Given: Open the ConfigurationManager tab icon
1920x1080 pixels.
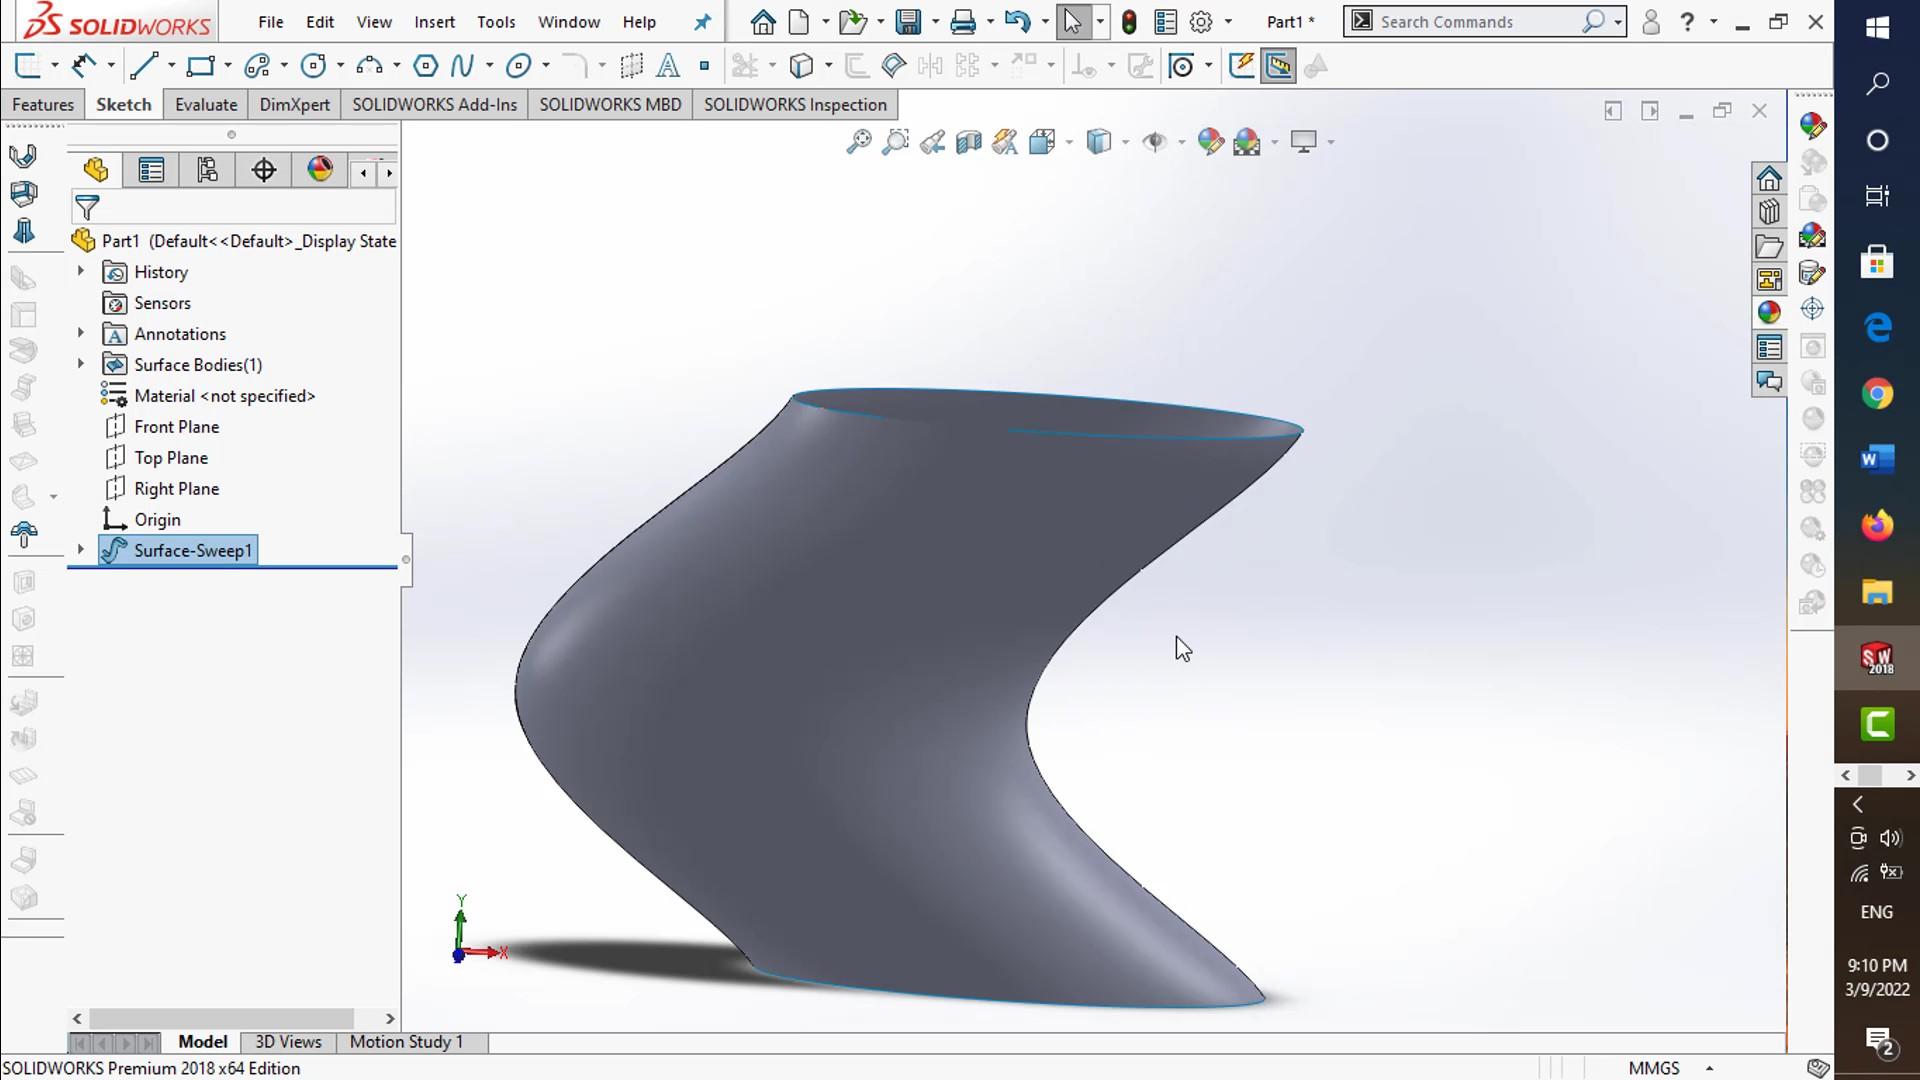Looking at the screenshot, I should pos(207,170).
